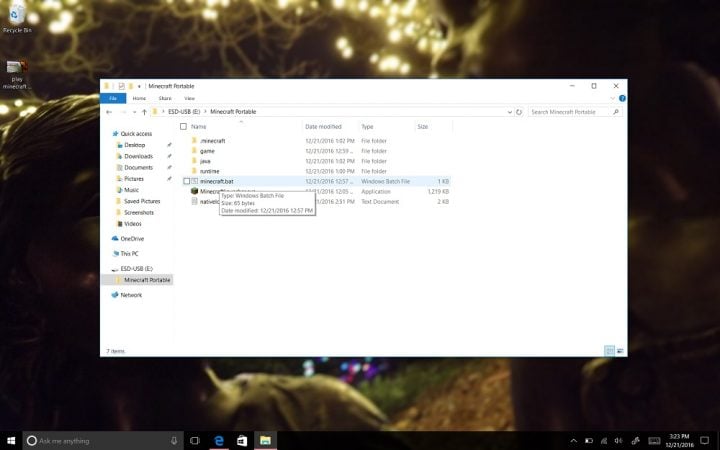Open Screenshots in navigation pane
Viewport: 720px width, 450px height.
tap(139, 213)
